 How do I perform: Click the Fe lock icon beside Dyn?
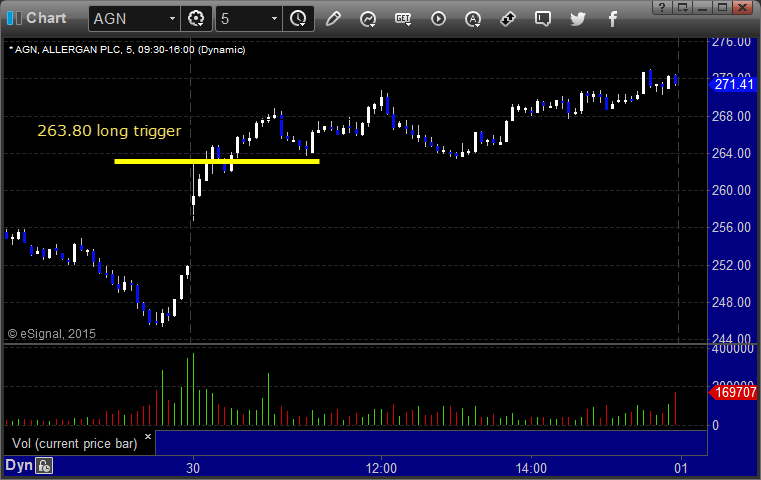click(x=44, y=466)
